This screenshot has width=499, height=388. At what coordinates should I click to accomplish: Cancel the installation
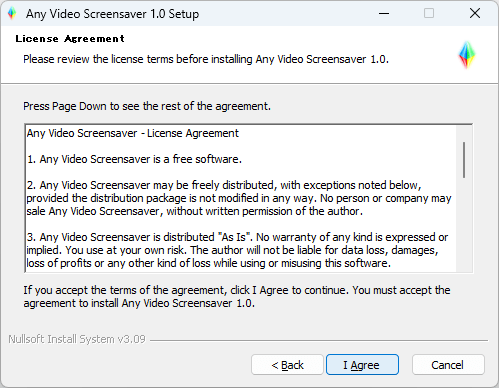(448, 365)
